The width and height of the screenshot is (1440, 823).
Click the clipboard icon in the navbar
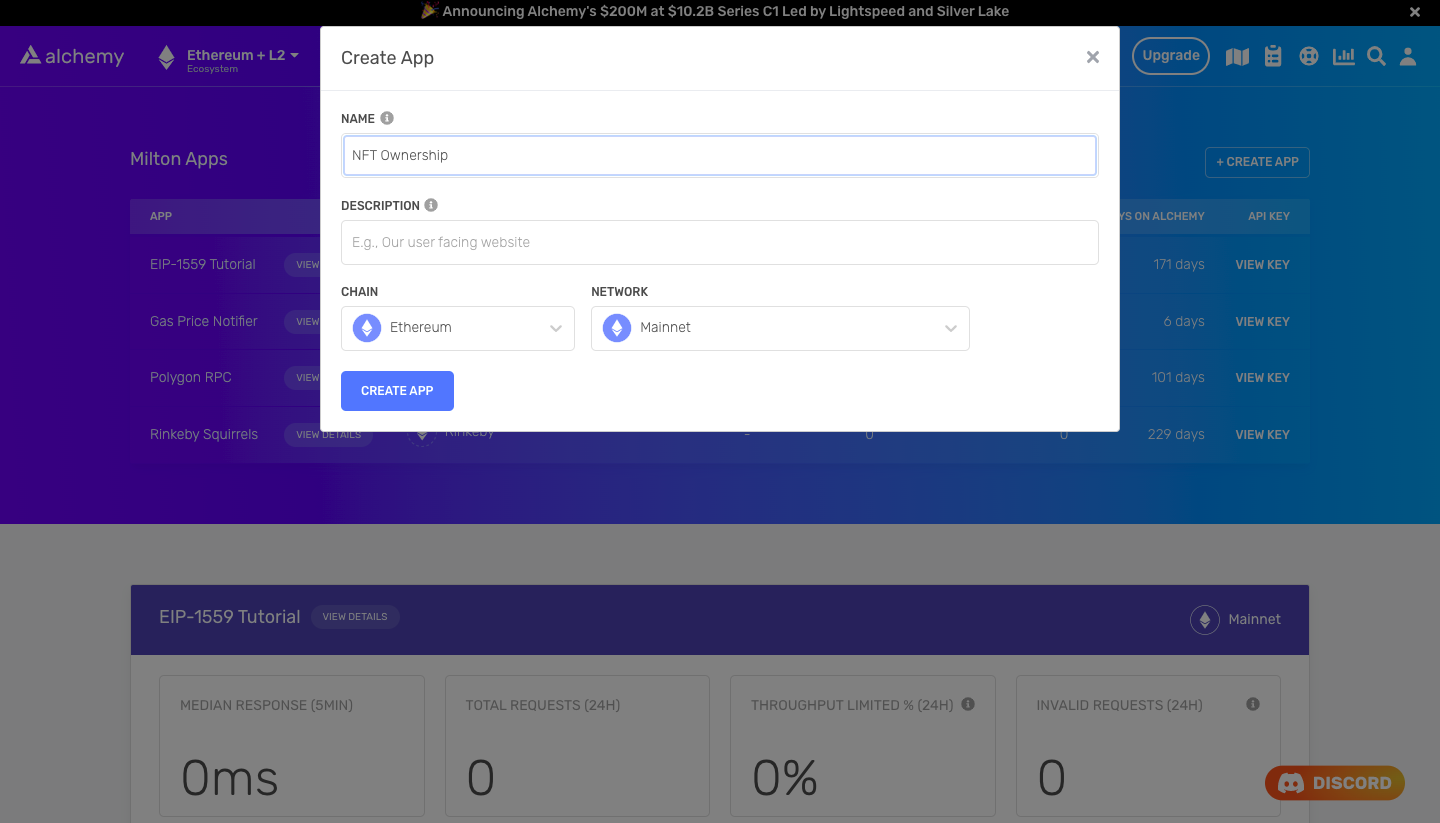click(x=1273, y=56)
